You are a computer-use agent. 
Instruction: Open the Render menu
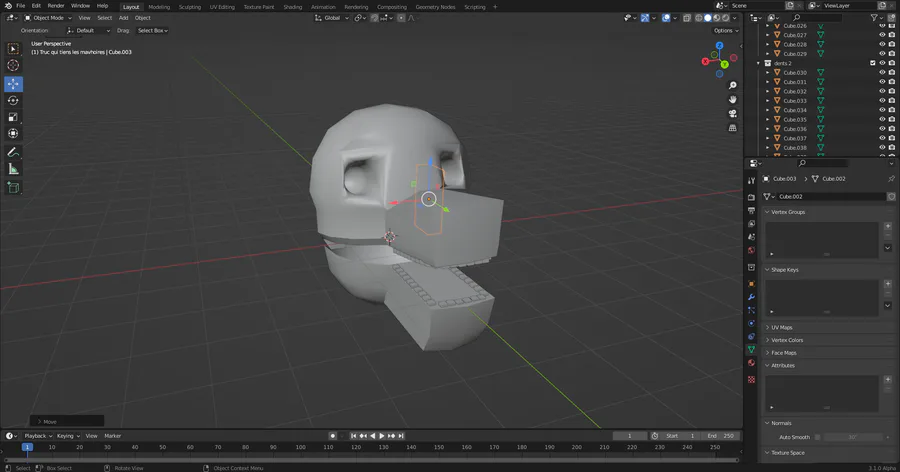point(54,6)
